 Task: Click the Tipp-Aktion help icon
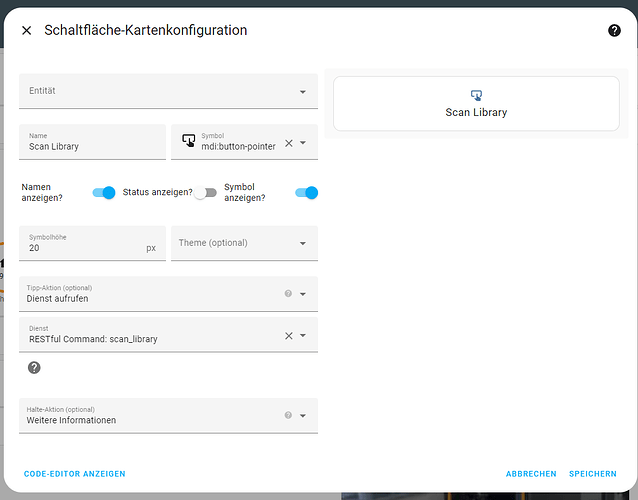click(x=288, y=294)
